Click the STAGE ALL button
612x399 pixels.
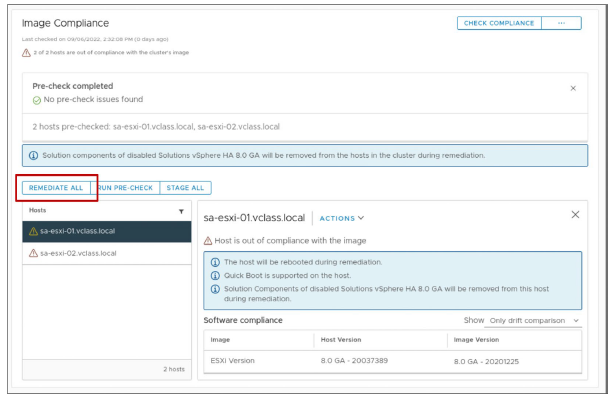point(185,188)
